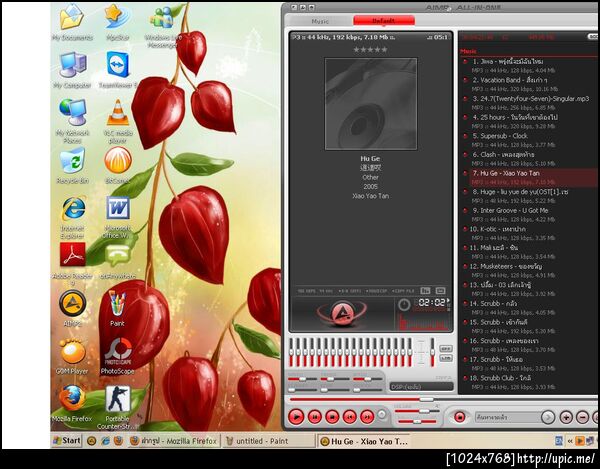The height and width of the screenshot is (469, 600).
Task: Click the spectrum visualization area
Action: [x=425, y=322]
